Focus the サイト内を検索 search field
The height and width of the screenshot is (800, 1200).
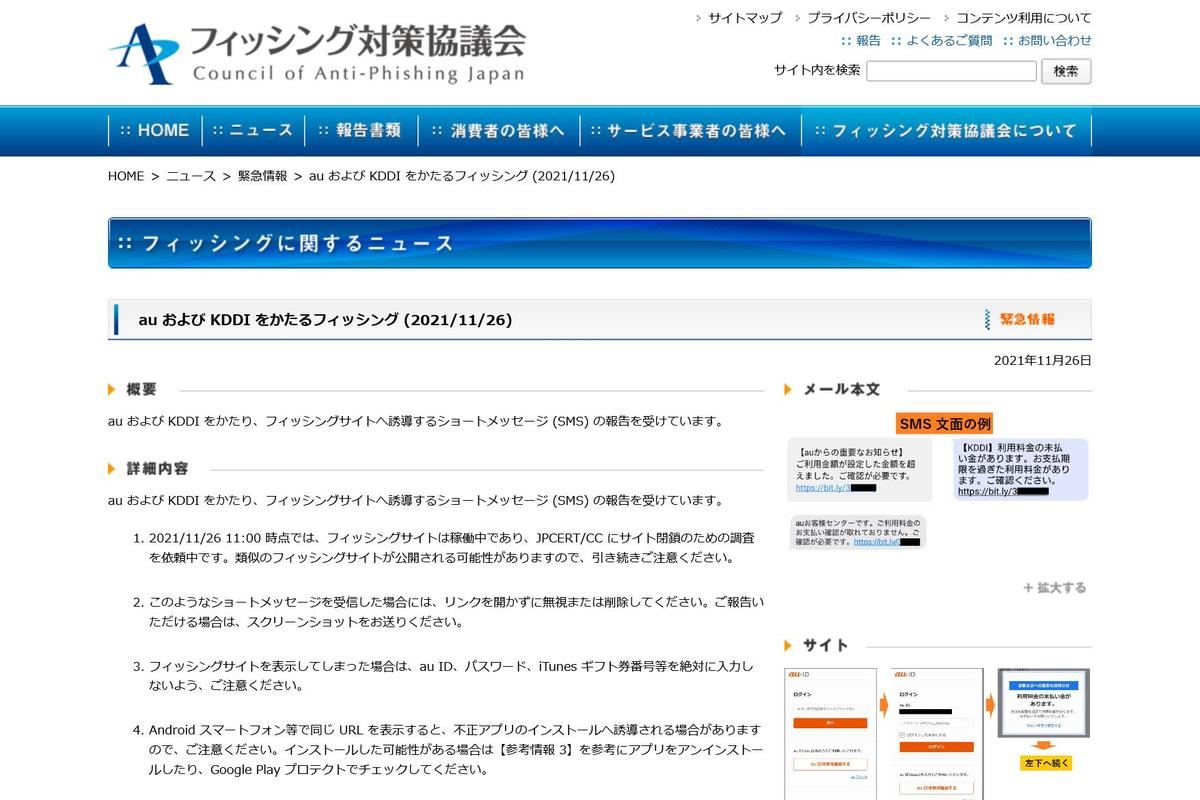pyautogui.click(x=951, y=71)
